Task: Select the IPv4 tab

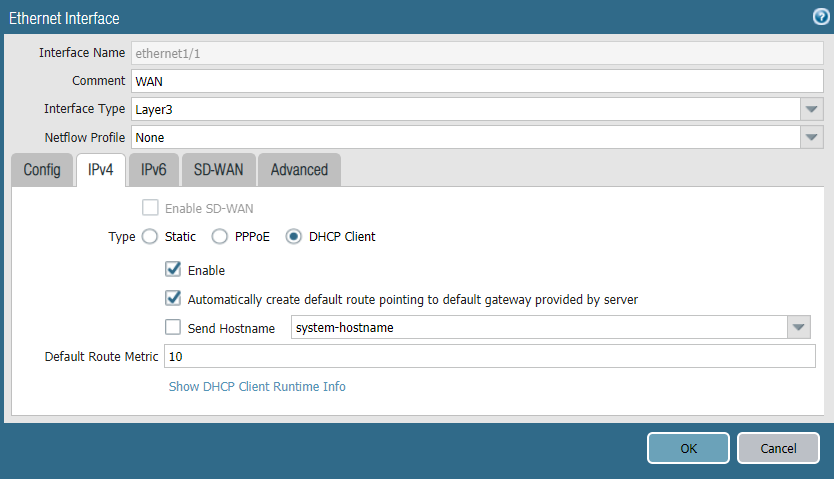Action: (x=101, y=170)
